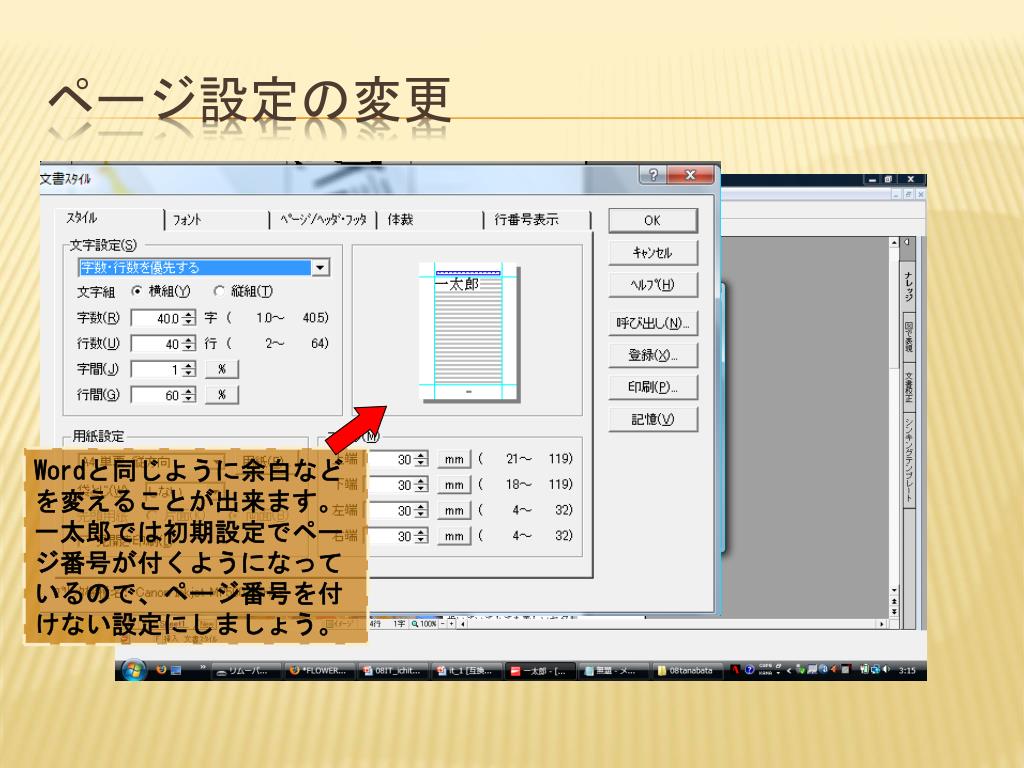Toggle the fourth row mm unit button

(x=454, y=536)
